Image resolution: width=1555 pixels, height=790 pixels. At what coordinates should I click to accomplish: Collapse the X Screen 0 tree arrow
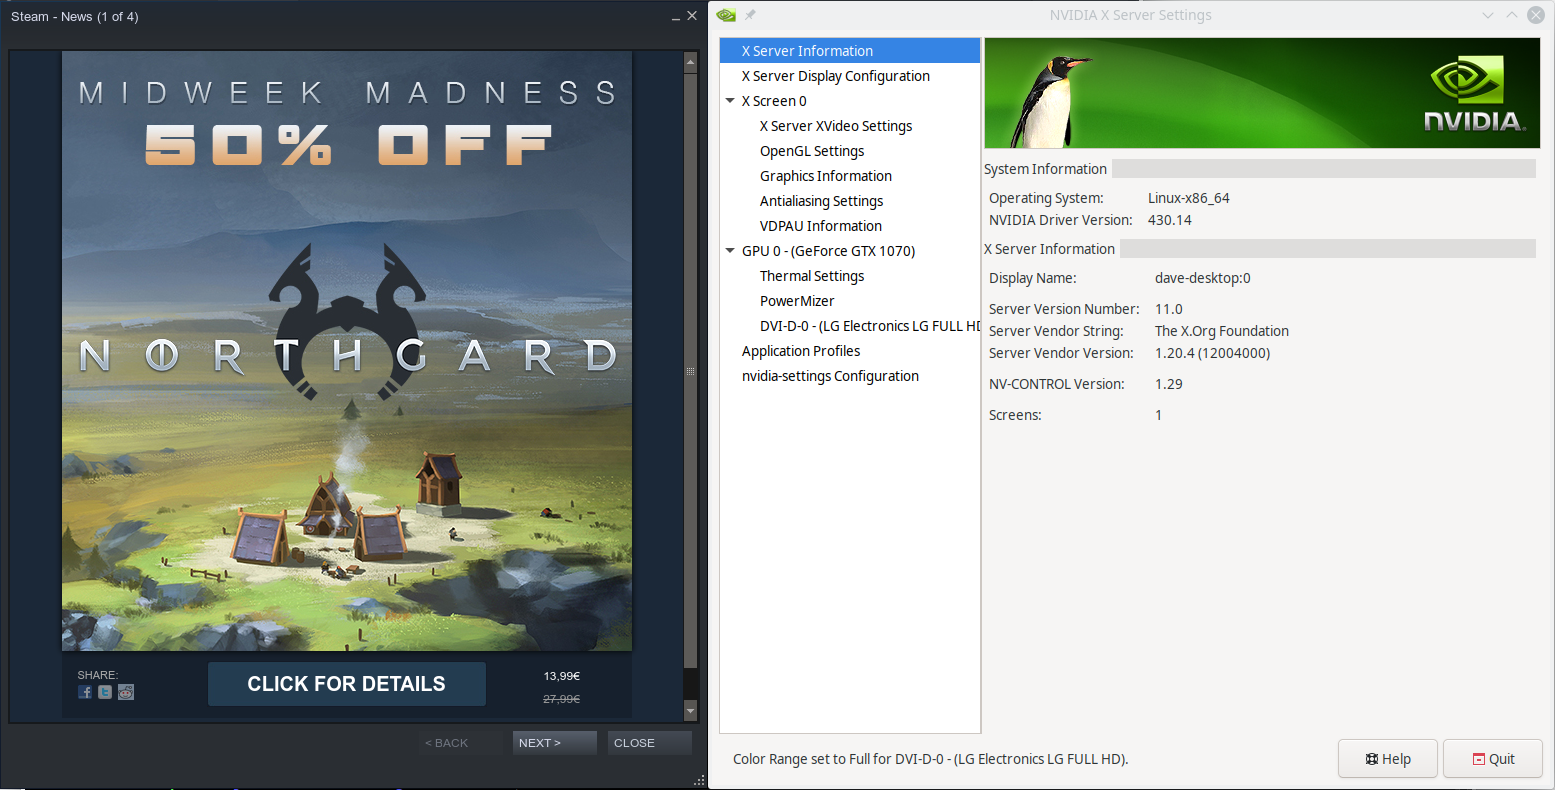click(730, 101)
